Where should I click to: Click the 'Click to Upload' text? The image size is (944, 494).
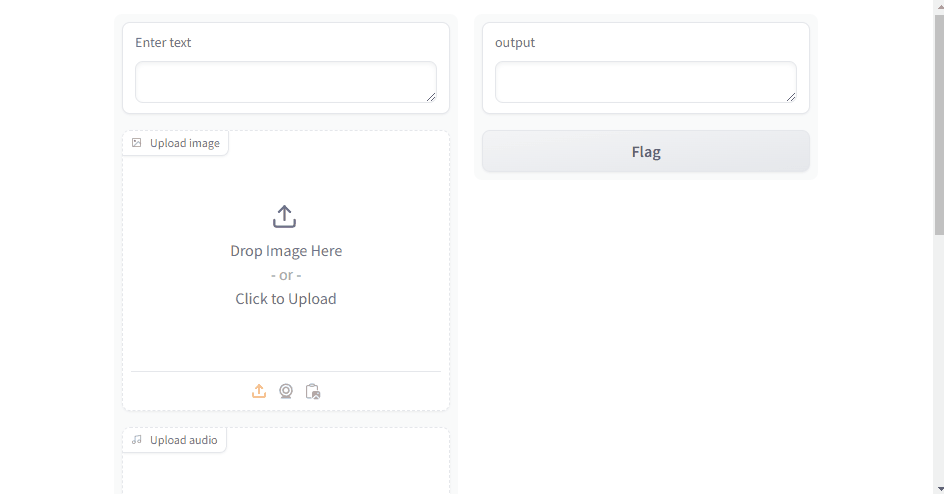(x=286, y=299)
